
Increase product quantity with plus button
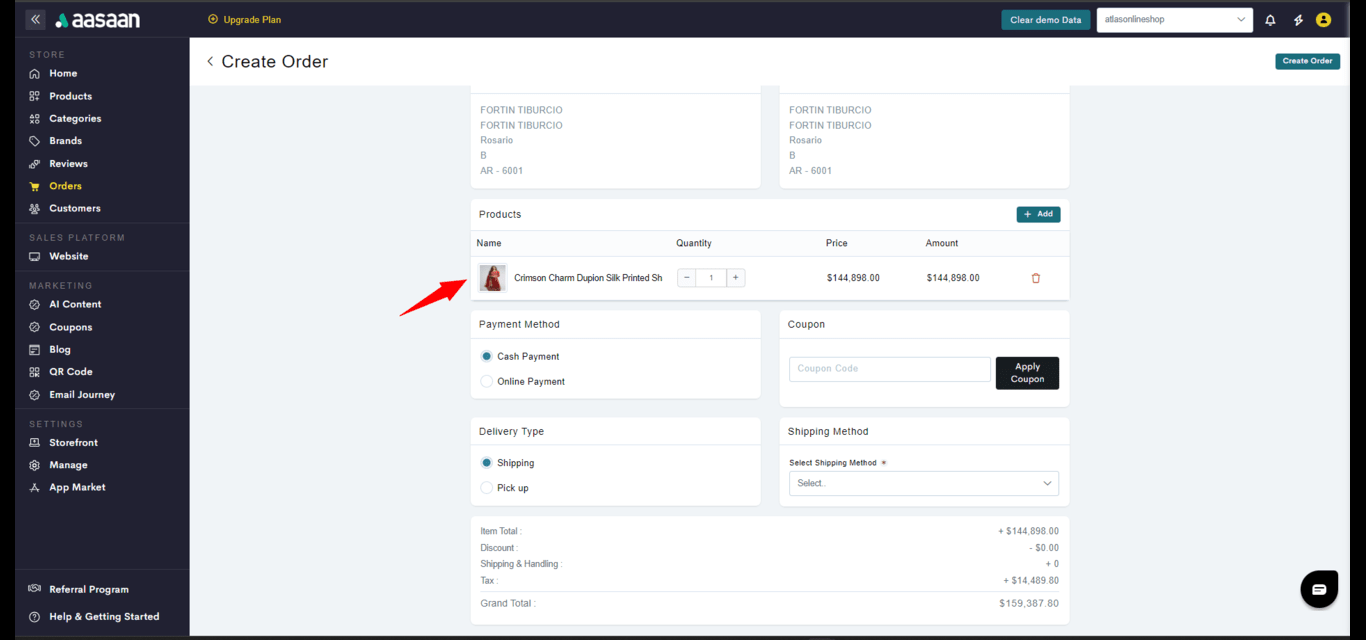coord(735,278)
